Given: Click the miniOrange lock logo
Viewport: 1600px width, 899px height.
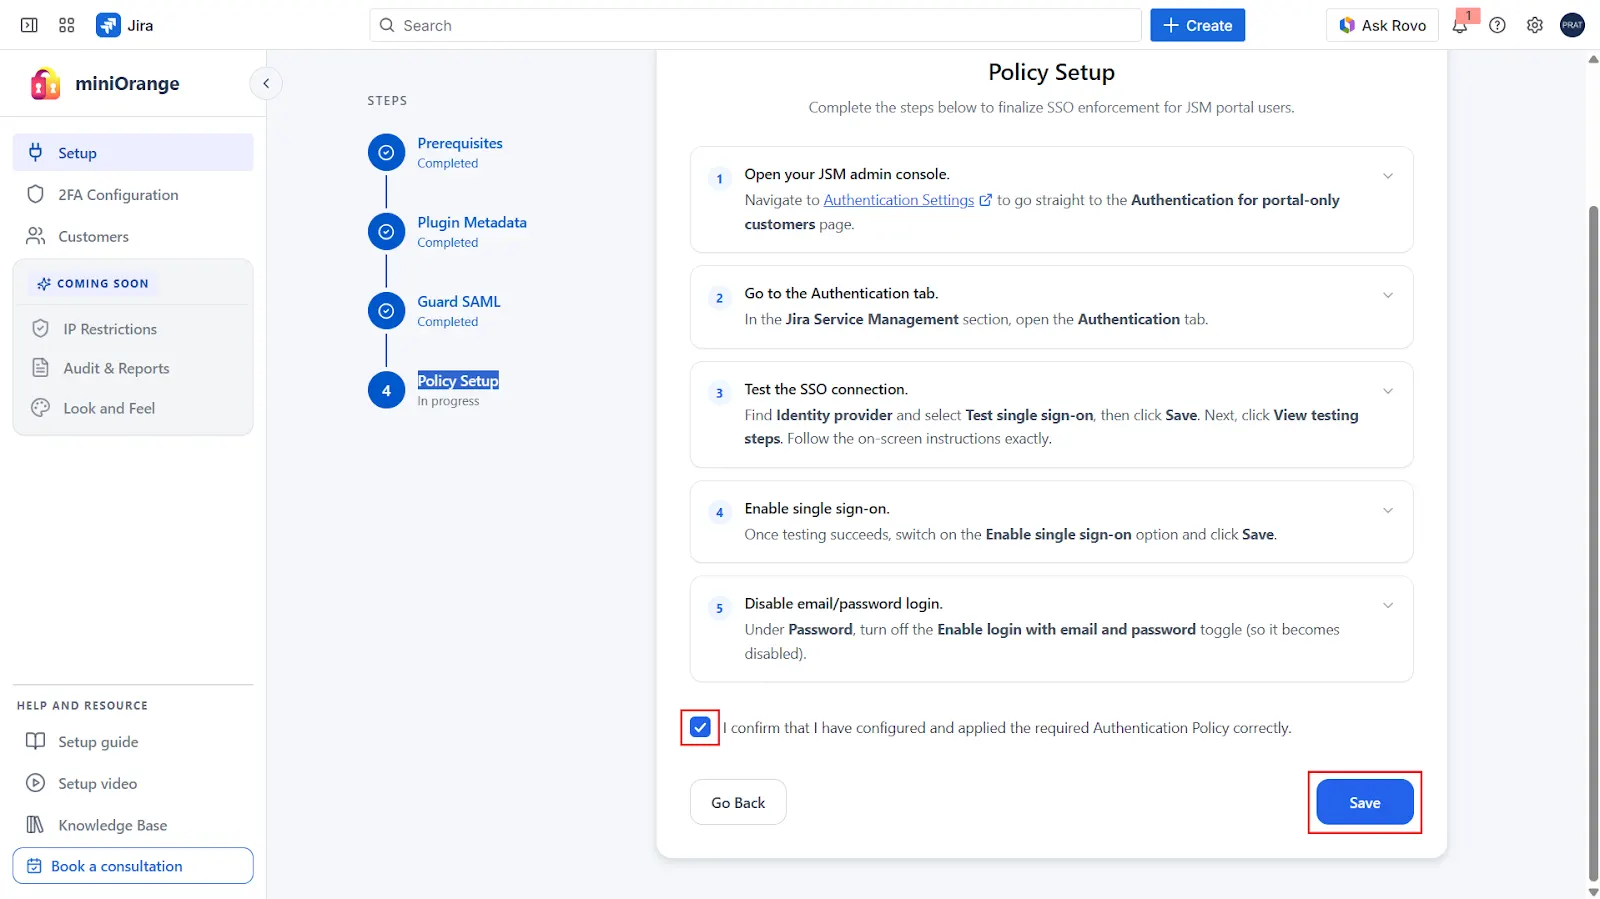Looking at the screenshot, I should pyautogui.click(x=45, y=84).
